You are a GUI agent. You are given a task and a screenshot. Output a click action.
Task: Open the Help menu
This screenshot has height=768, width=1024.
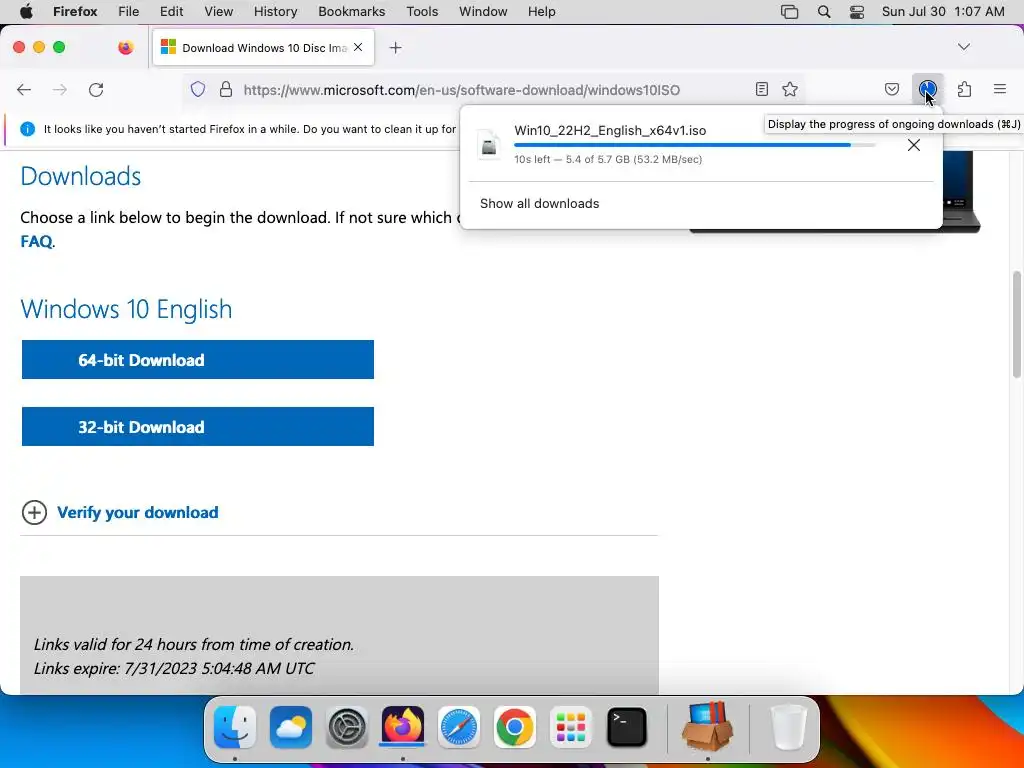(x=541, y=12)
